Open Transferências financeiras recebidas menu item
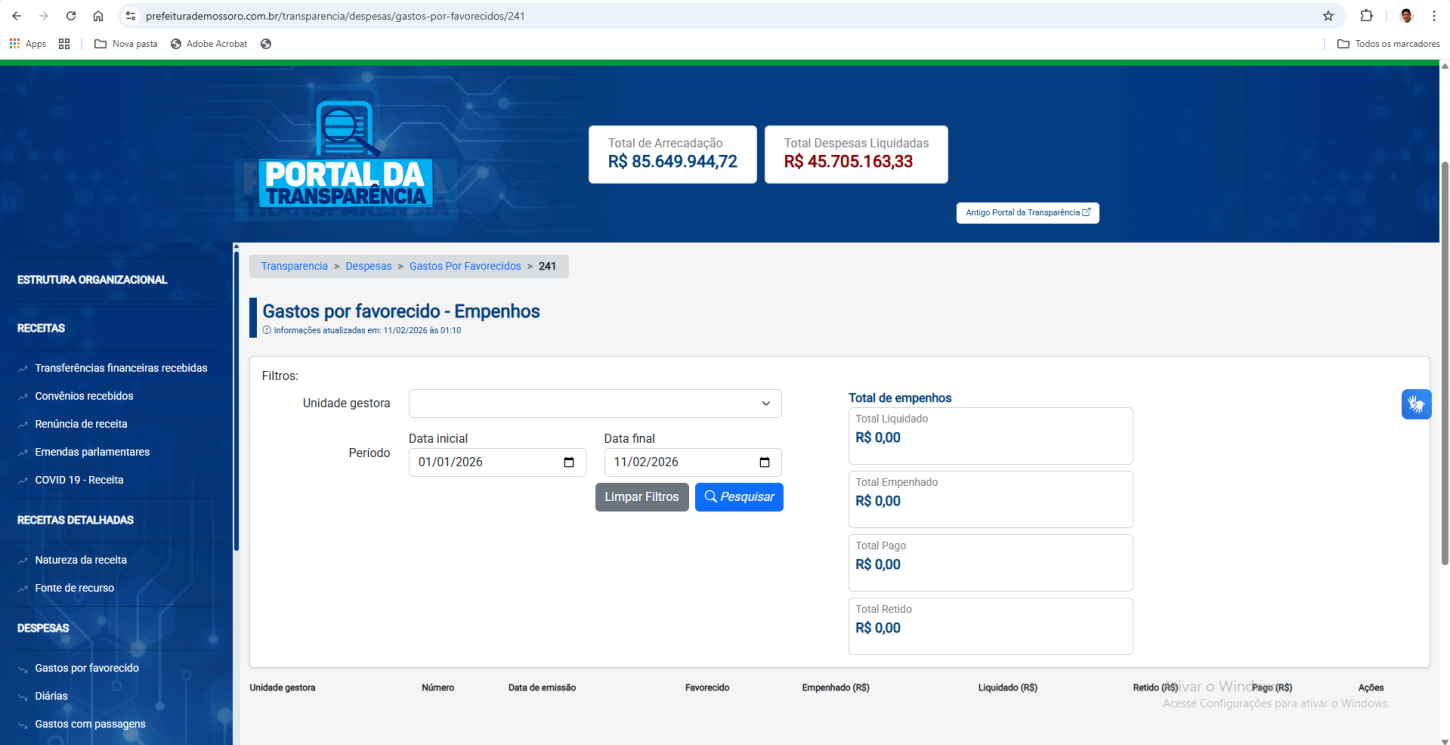The width and height of the screenshot is (1450, 745). pos(121,368)
